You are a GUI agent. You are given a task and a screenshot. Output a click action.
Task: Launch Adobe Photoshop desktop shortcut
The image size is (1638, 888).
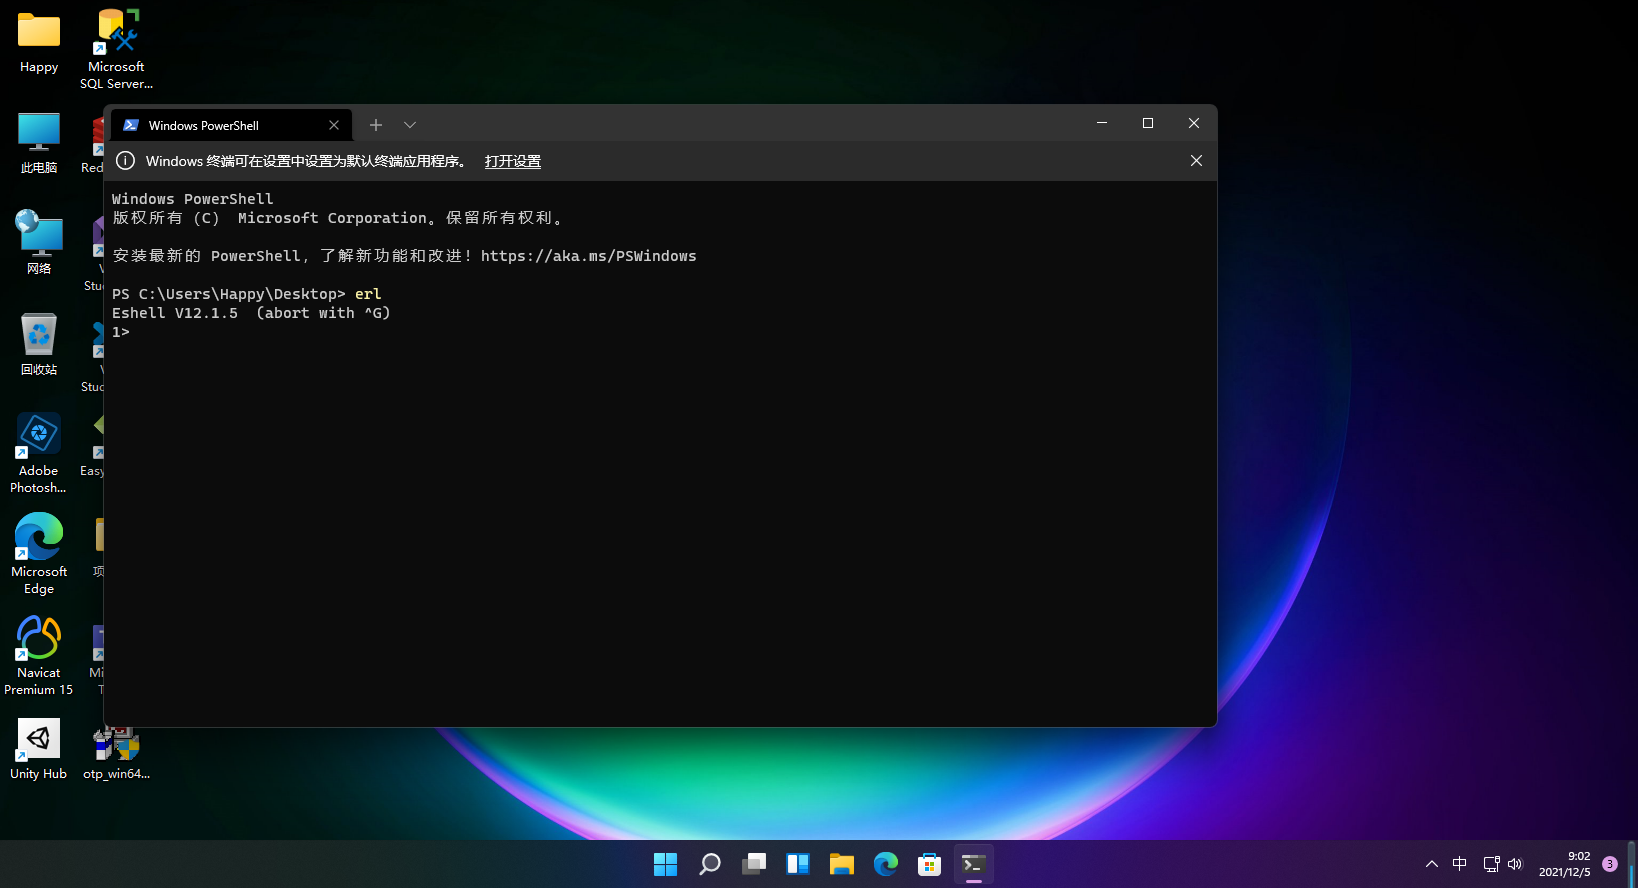pyautogui.click(x=39, y=453)
